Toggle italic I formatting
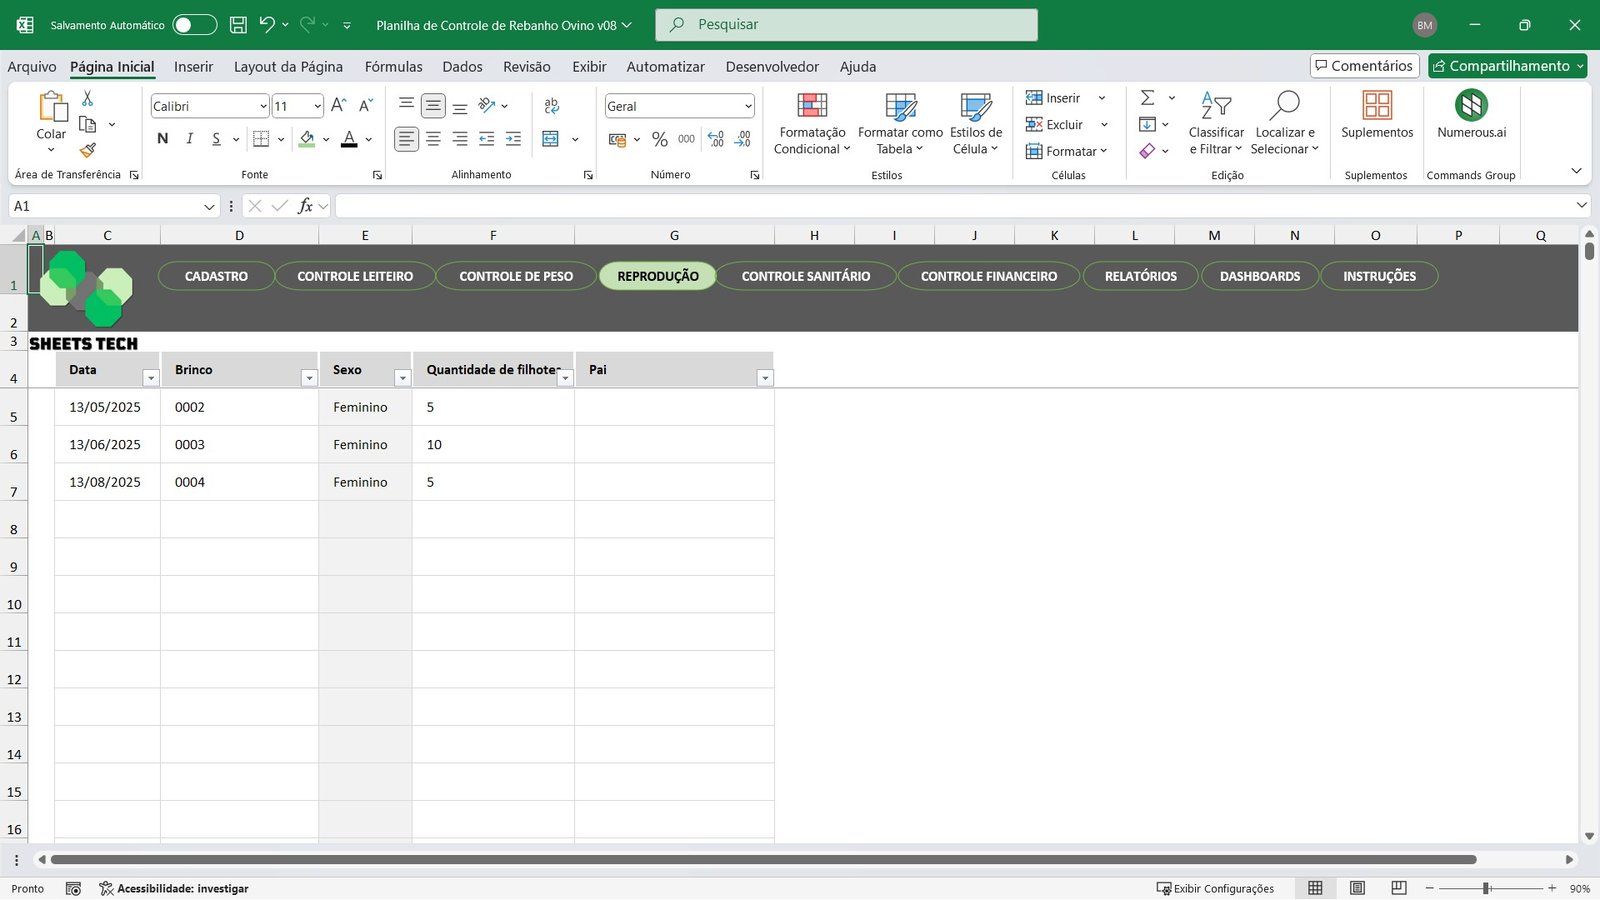1600x900 pixels. (x=189, y=139)
